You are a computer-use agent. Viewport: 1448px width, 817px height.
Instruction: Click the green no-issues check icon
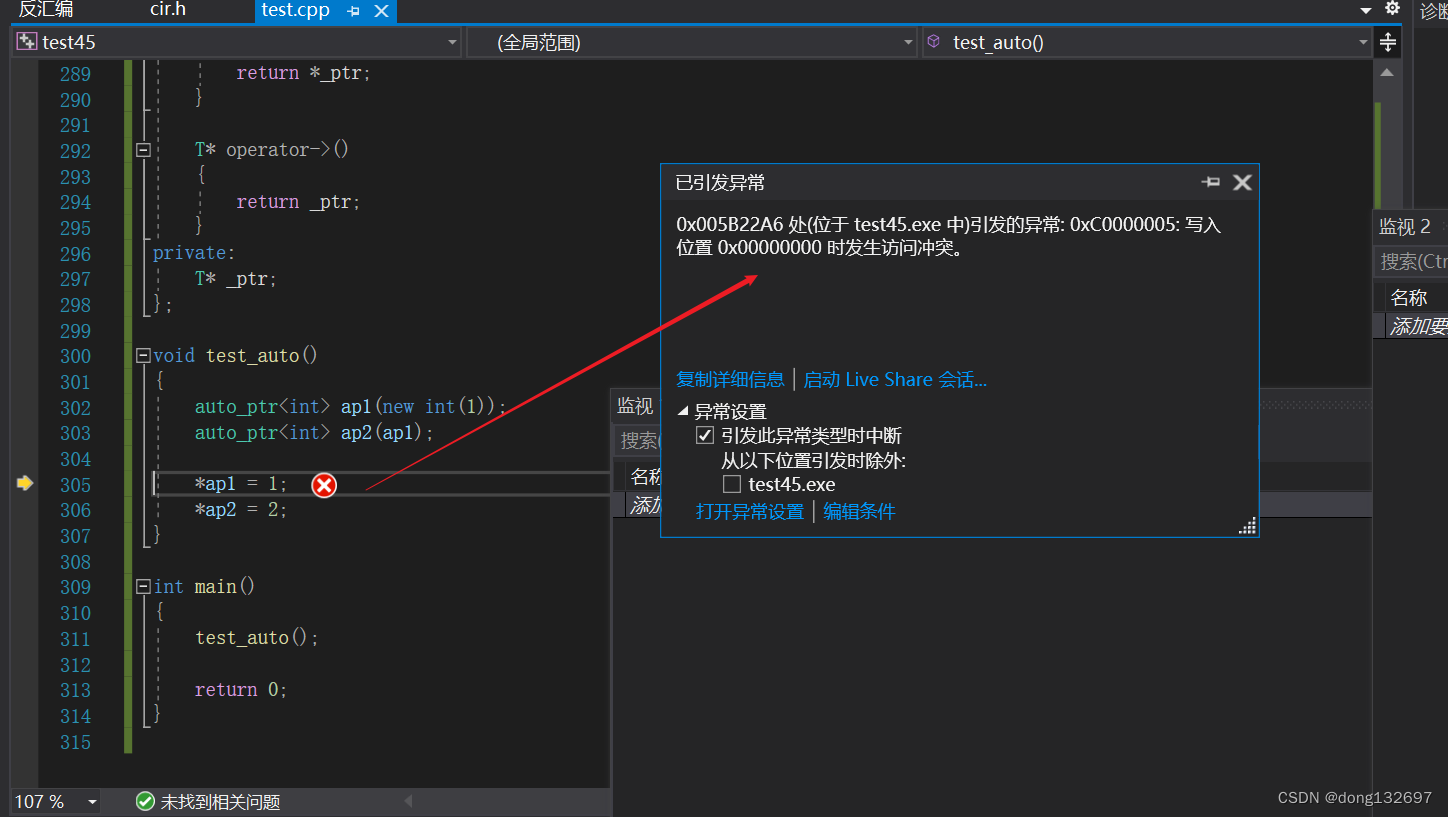click(x=145, y=801)
